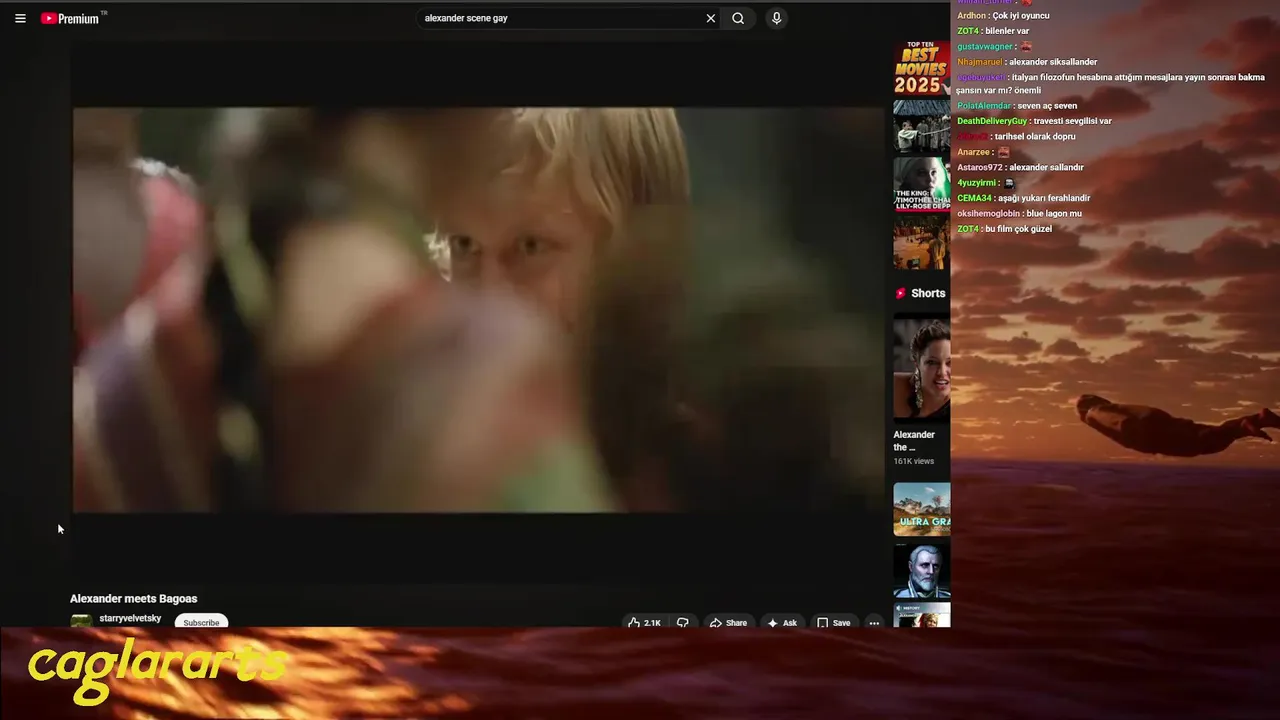The height and width of the screenshot is (720, 1280).
Task: Open the 'Ultra Gra...' suggested video thumbnail
Action: 921,510
